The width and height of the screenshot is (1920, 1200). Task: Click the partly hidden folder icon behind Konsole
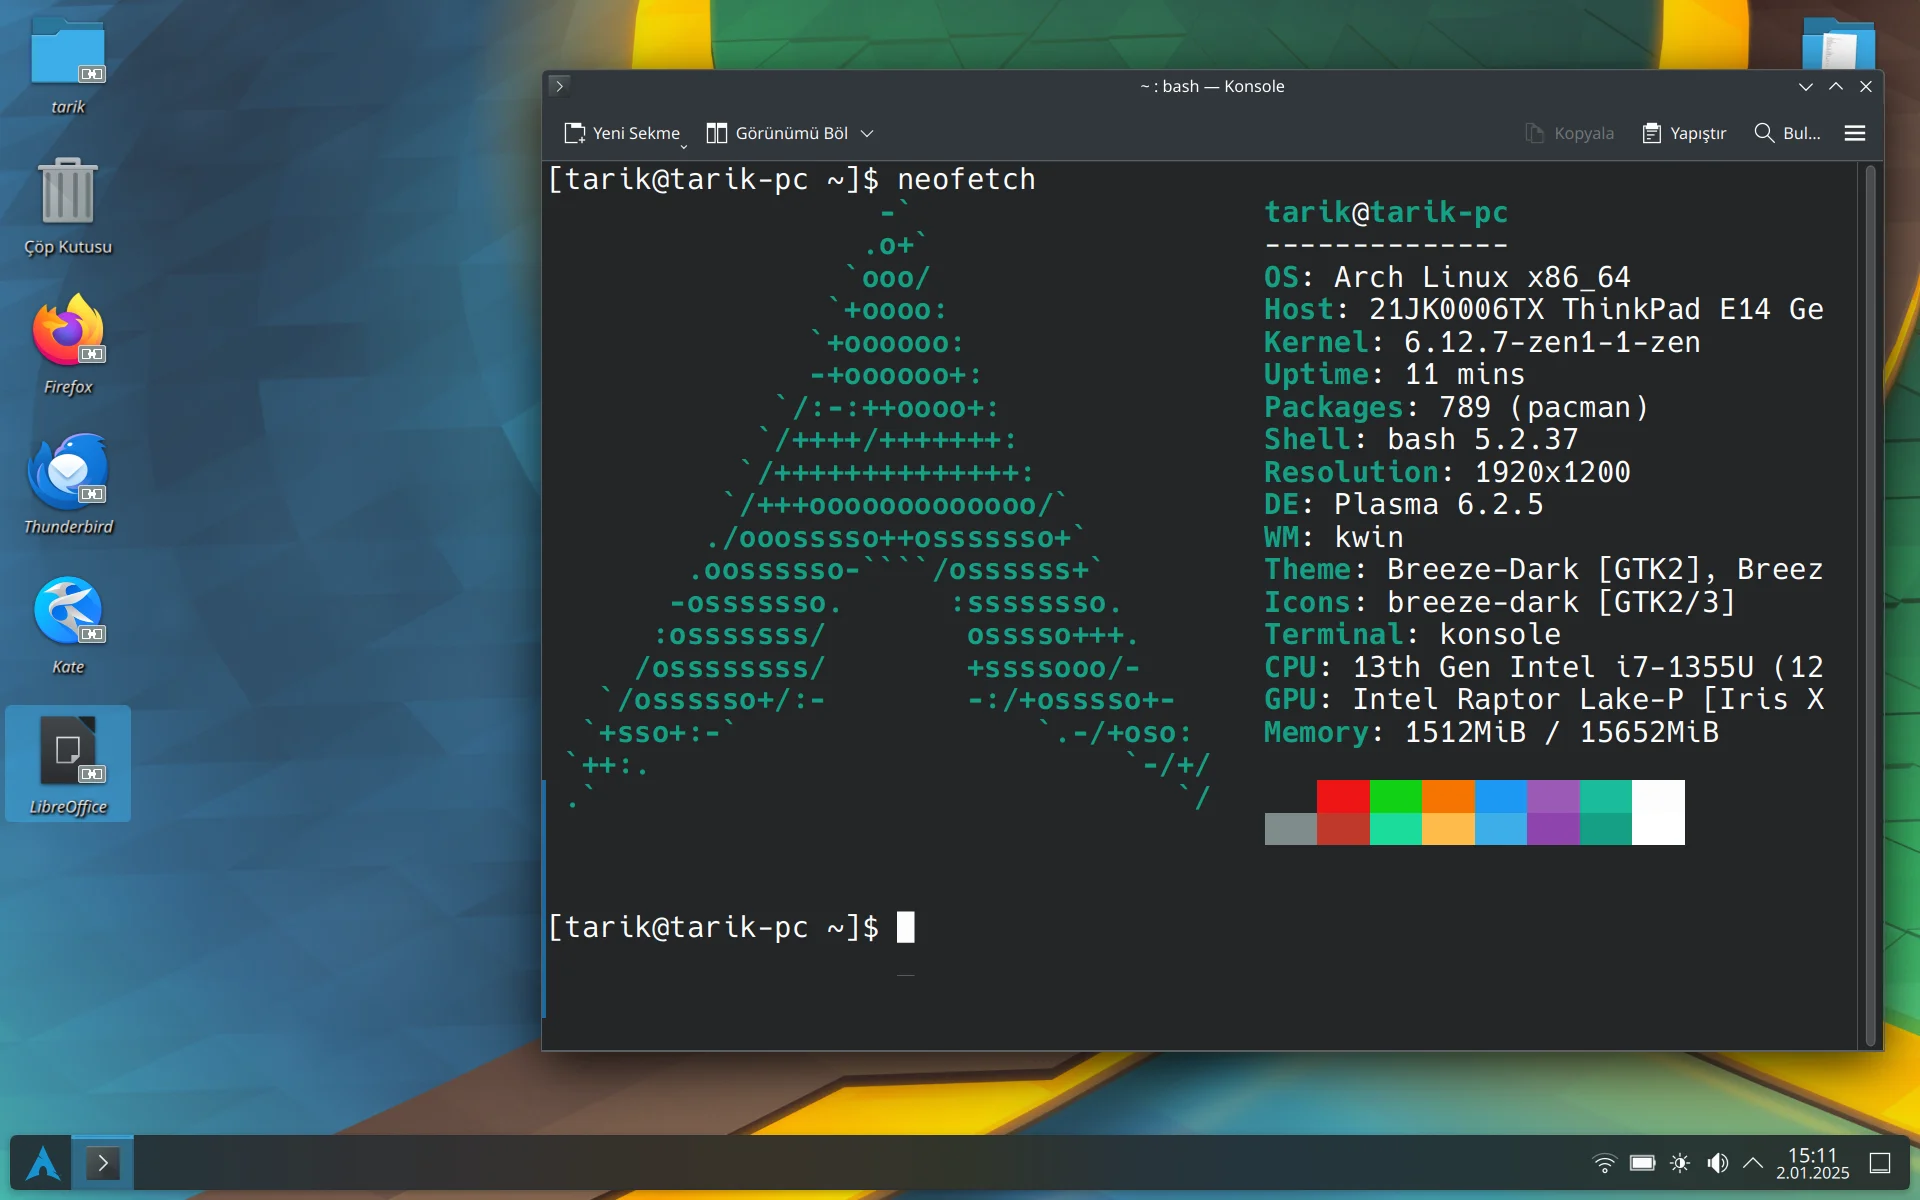tap(1838, 44)
